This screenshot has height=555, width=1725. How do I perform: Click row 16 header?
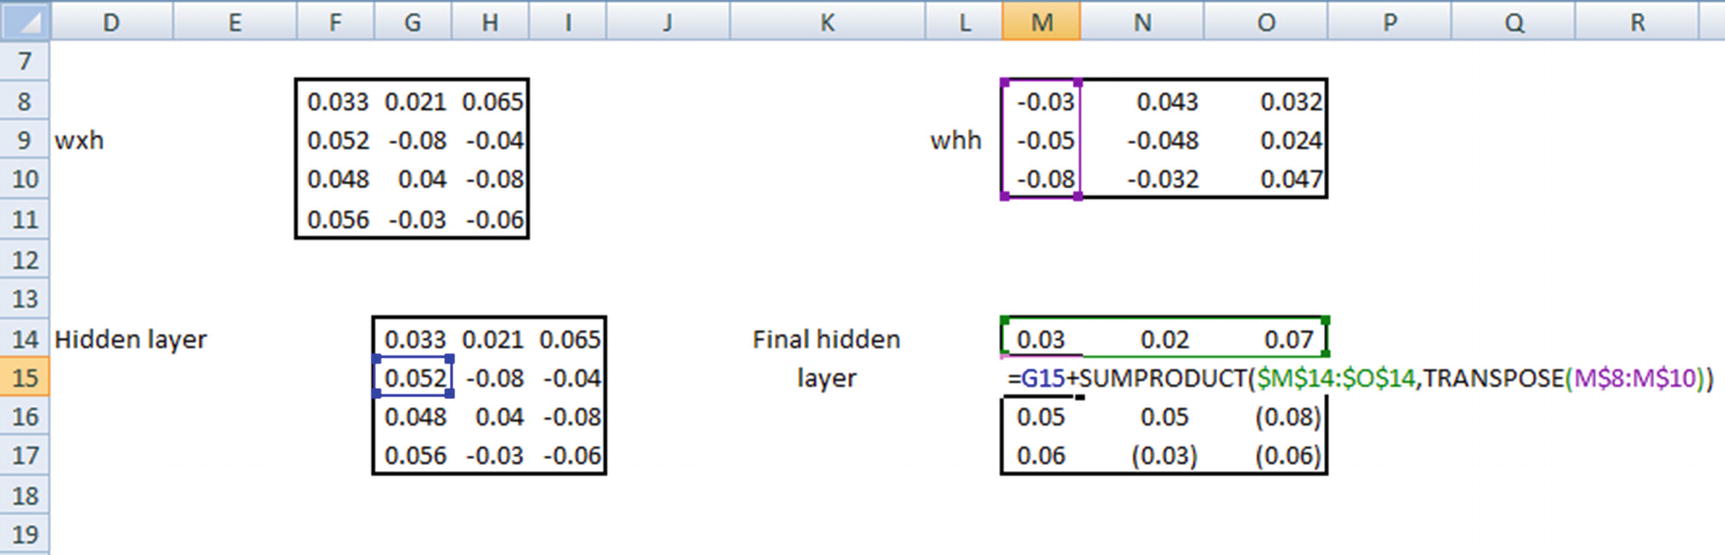click(x=24, y=416)
